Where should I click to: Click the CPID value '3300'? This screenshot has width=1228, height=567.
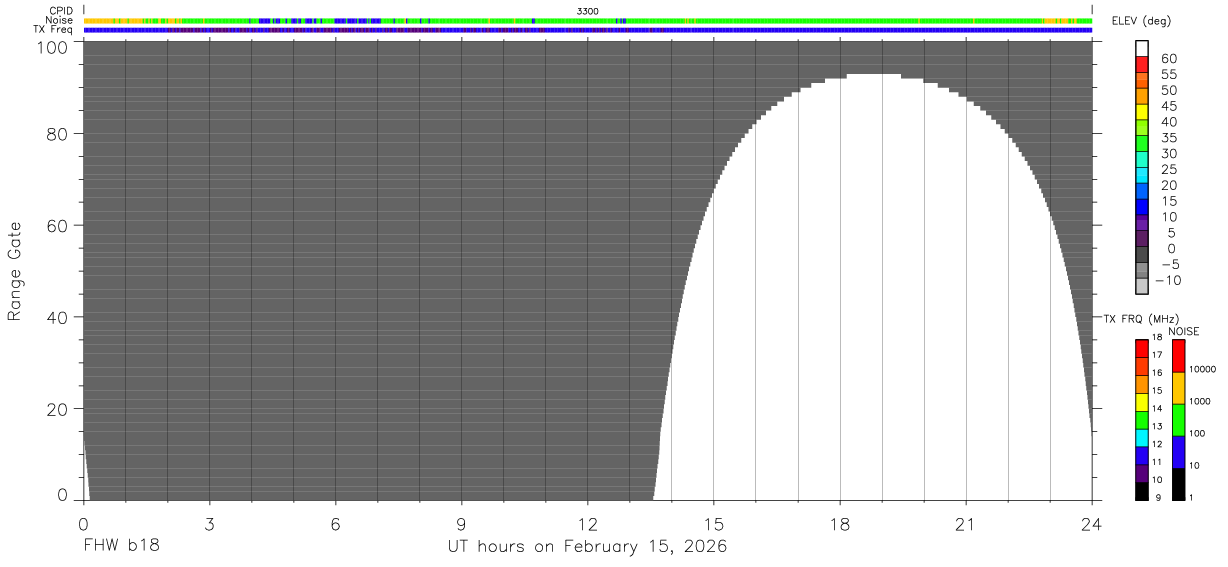click(x=588, y=11)
